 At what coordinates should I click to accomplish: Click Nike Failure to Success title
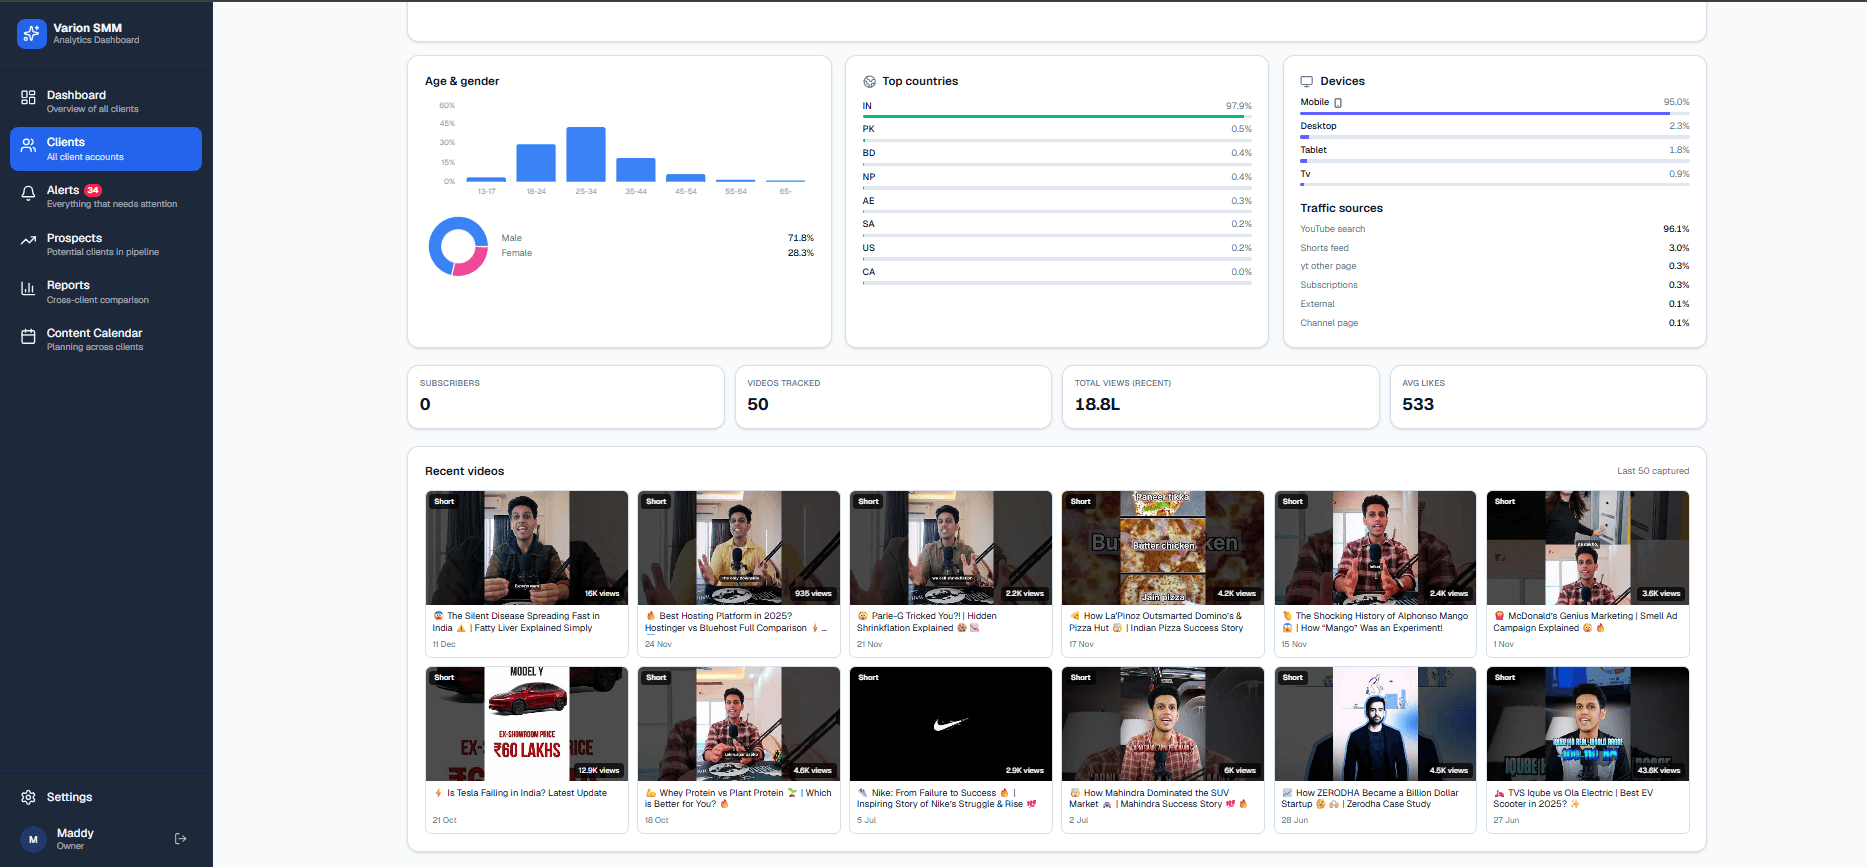(x=946, y=798)
